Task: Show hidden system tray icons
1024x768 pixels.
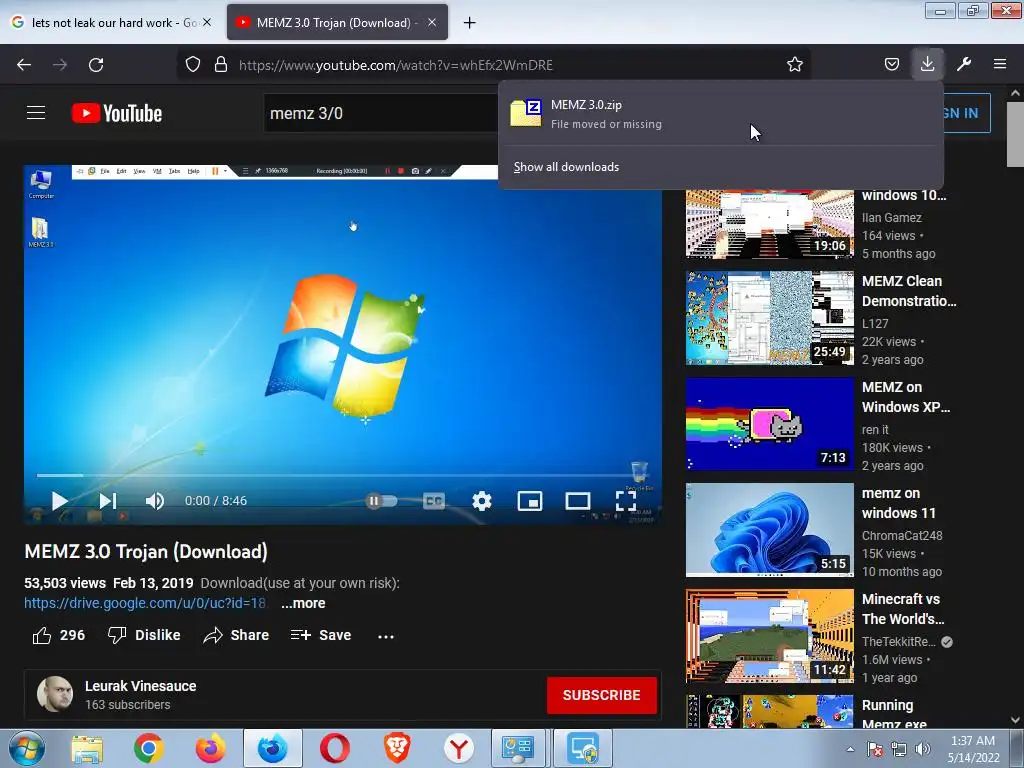Action: click(x=850, y=749)
